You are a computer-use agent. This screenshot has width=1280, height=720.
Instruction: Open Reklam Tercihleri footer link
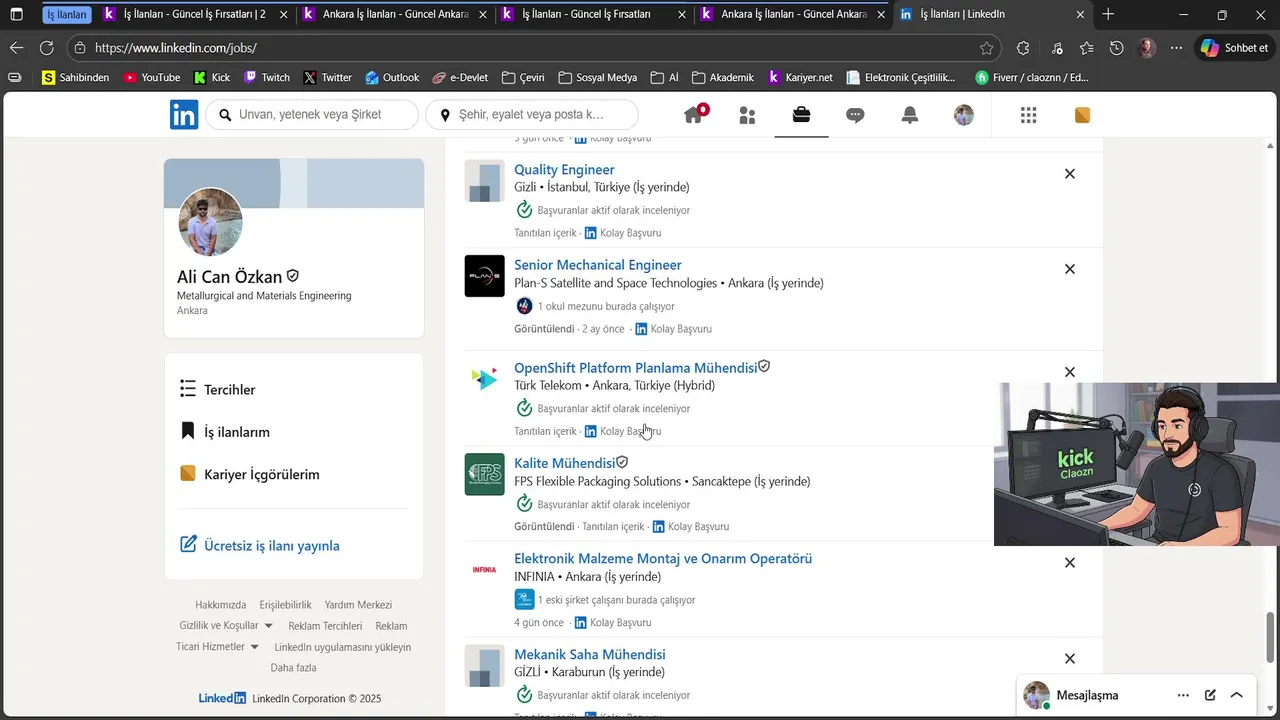tap(325, 626)
